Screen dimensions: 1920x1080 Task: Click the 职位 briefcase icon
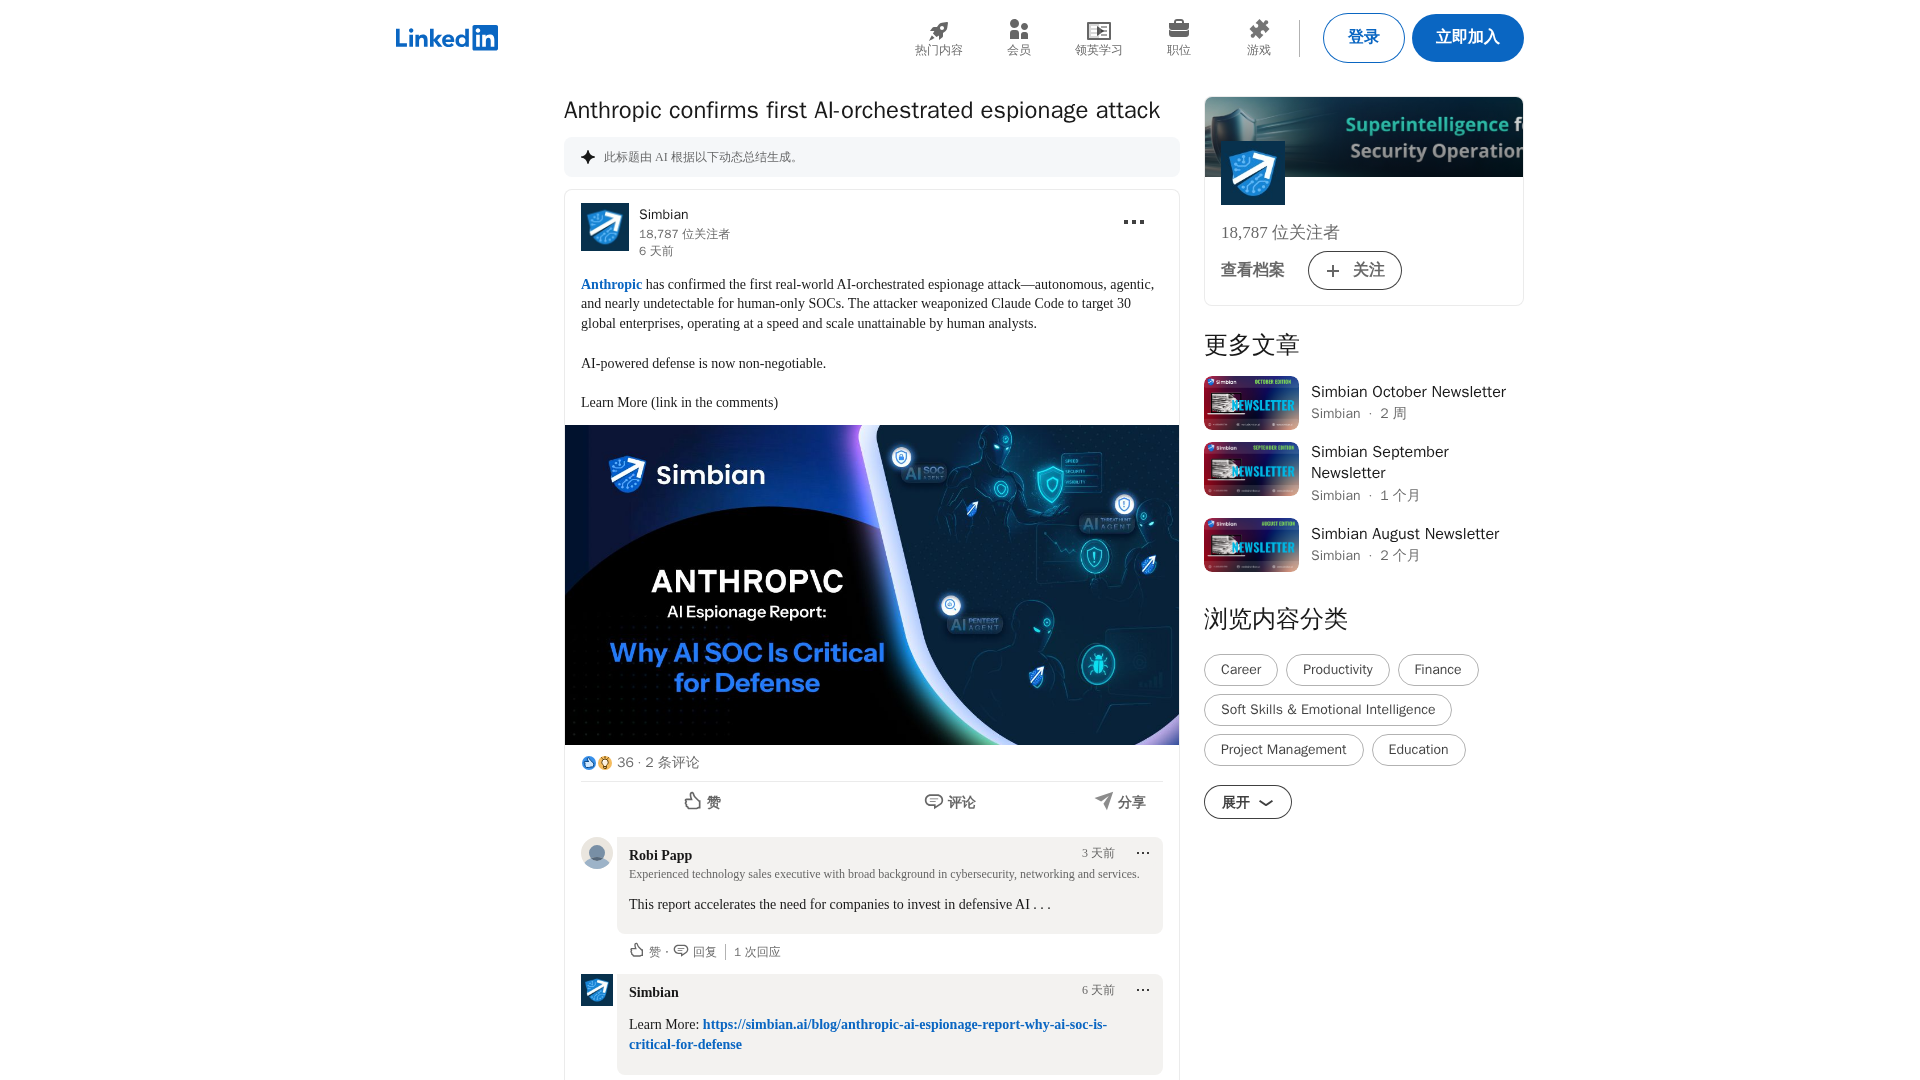pyautogui.click(x=1178, y=29)
